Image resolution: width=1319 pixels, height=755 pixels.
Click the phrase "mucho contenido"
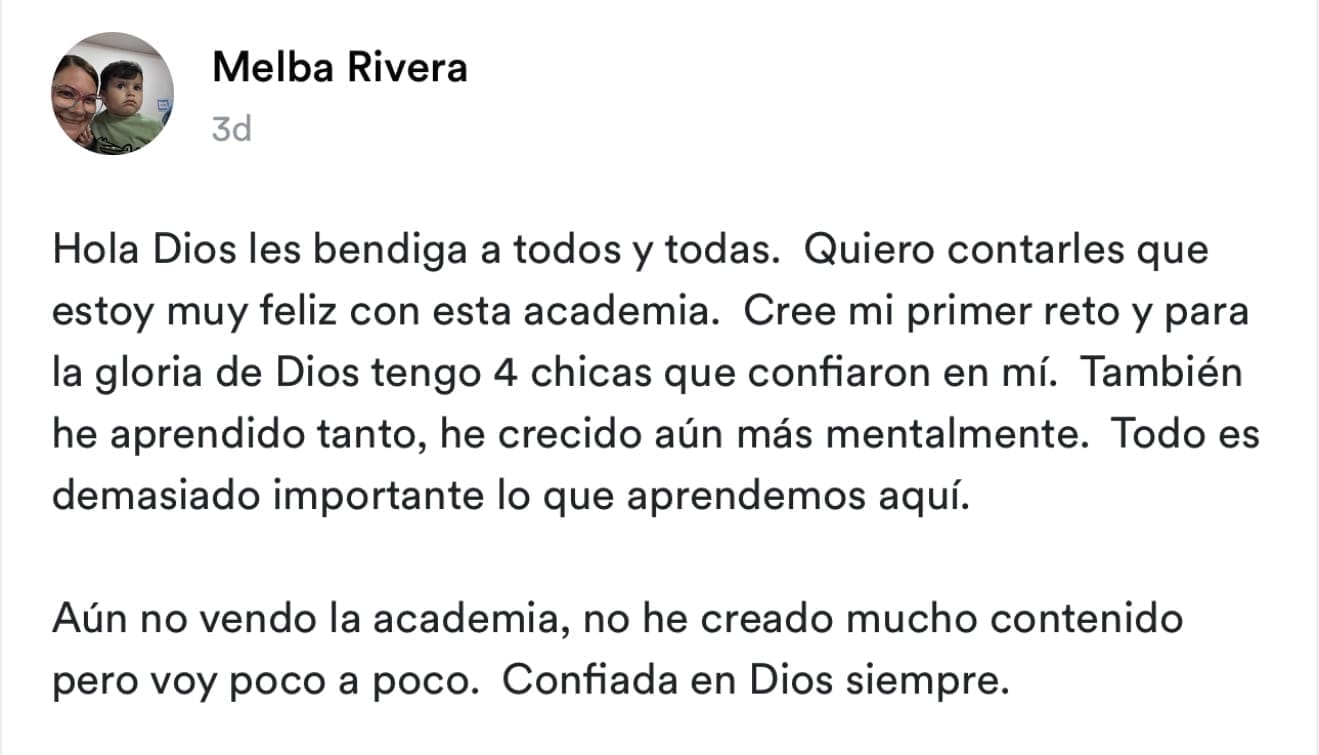(1014, 619)
